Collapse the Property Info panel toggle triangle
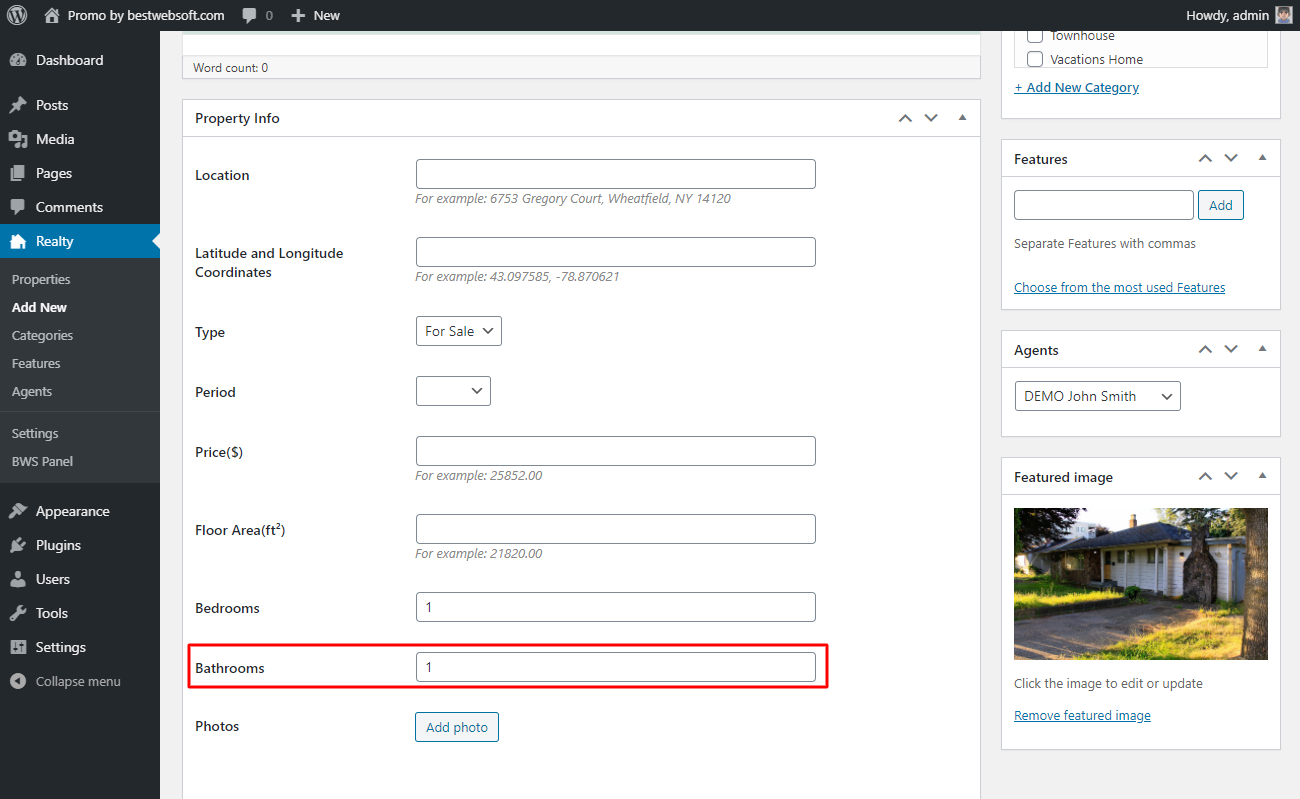The height and width of the screenshot is (799, 1300). click(962, 118)
